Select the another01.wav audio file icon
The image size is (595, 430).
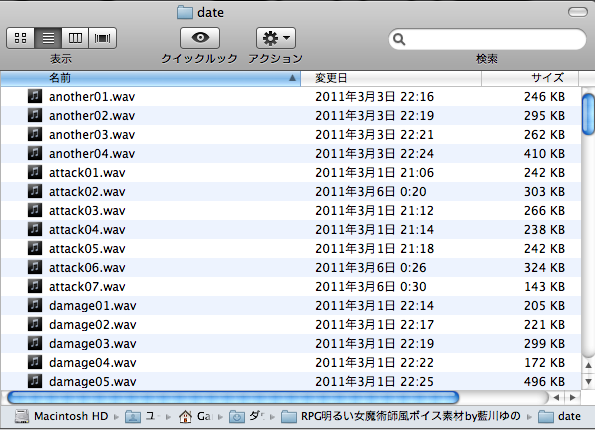pyautogui.click(x=35, y=96)
